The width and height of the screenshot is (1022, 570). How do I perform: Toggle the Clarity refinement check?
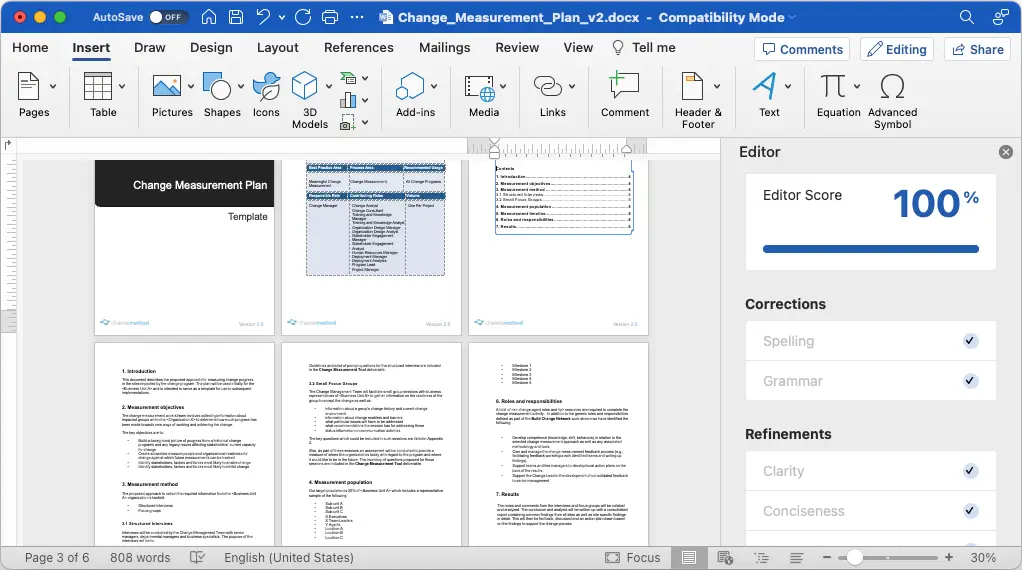pyautogui.click(x=971, y=470)
